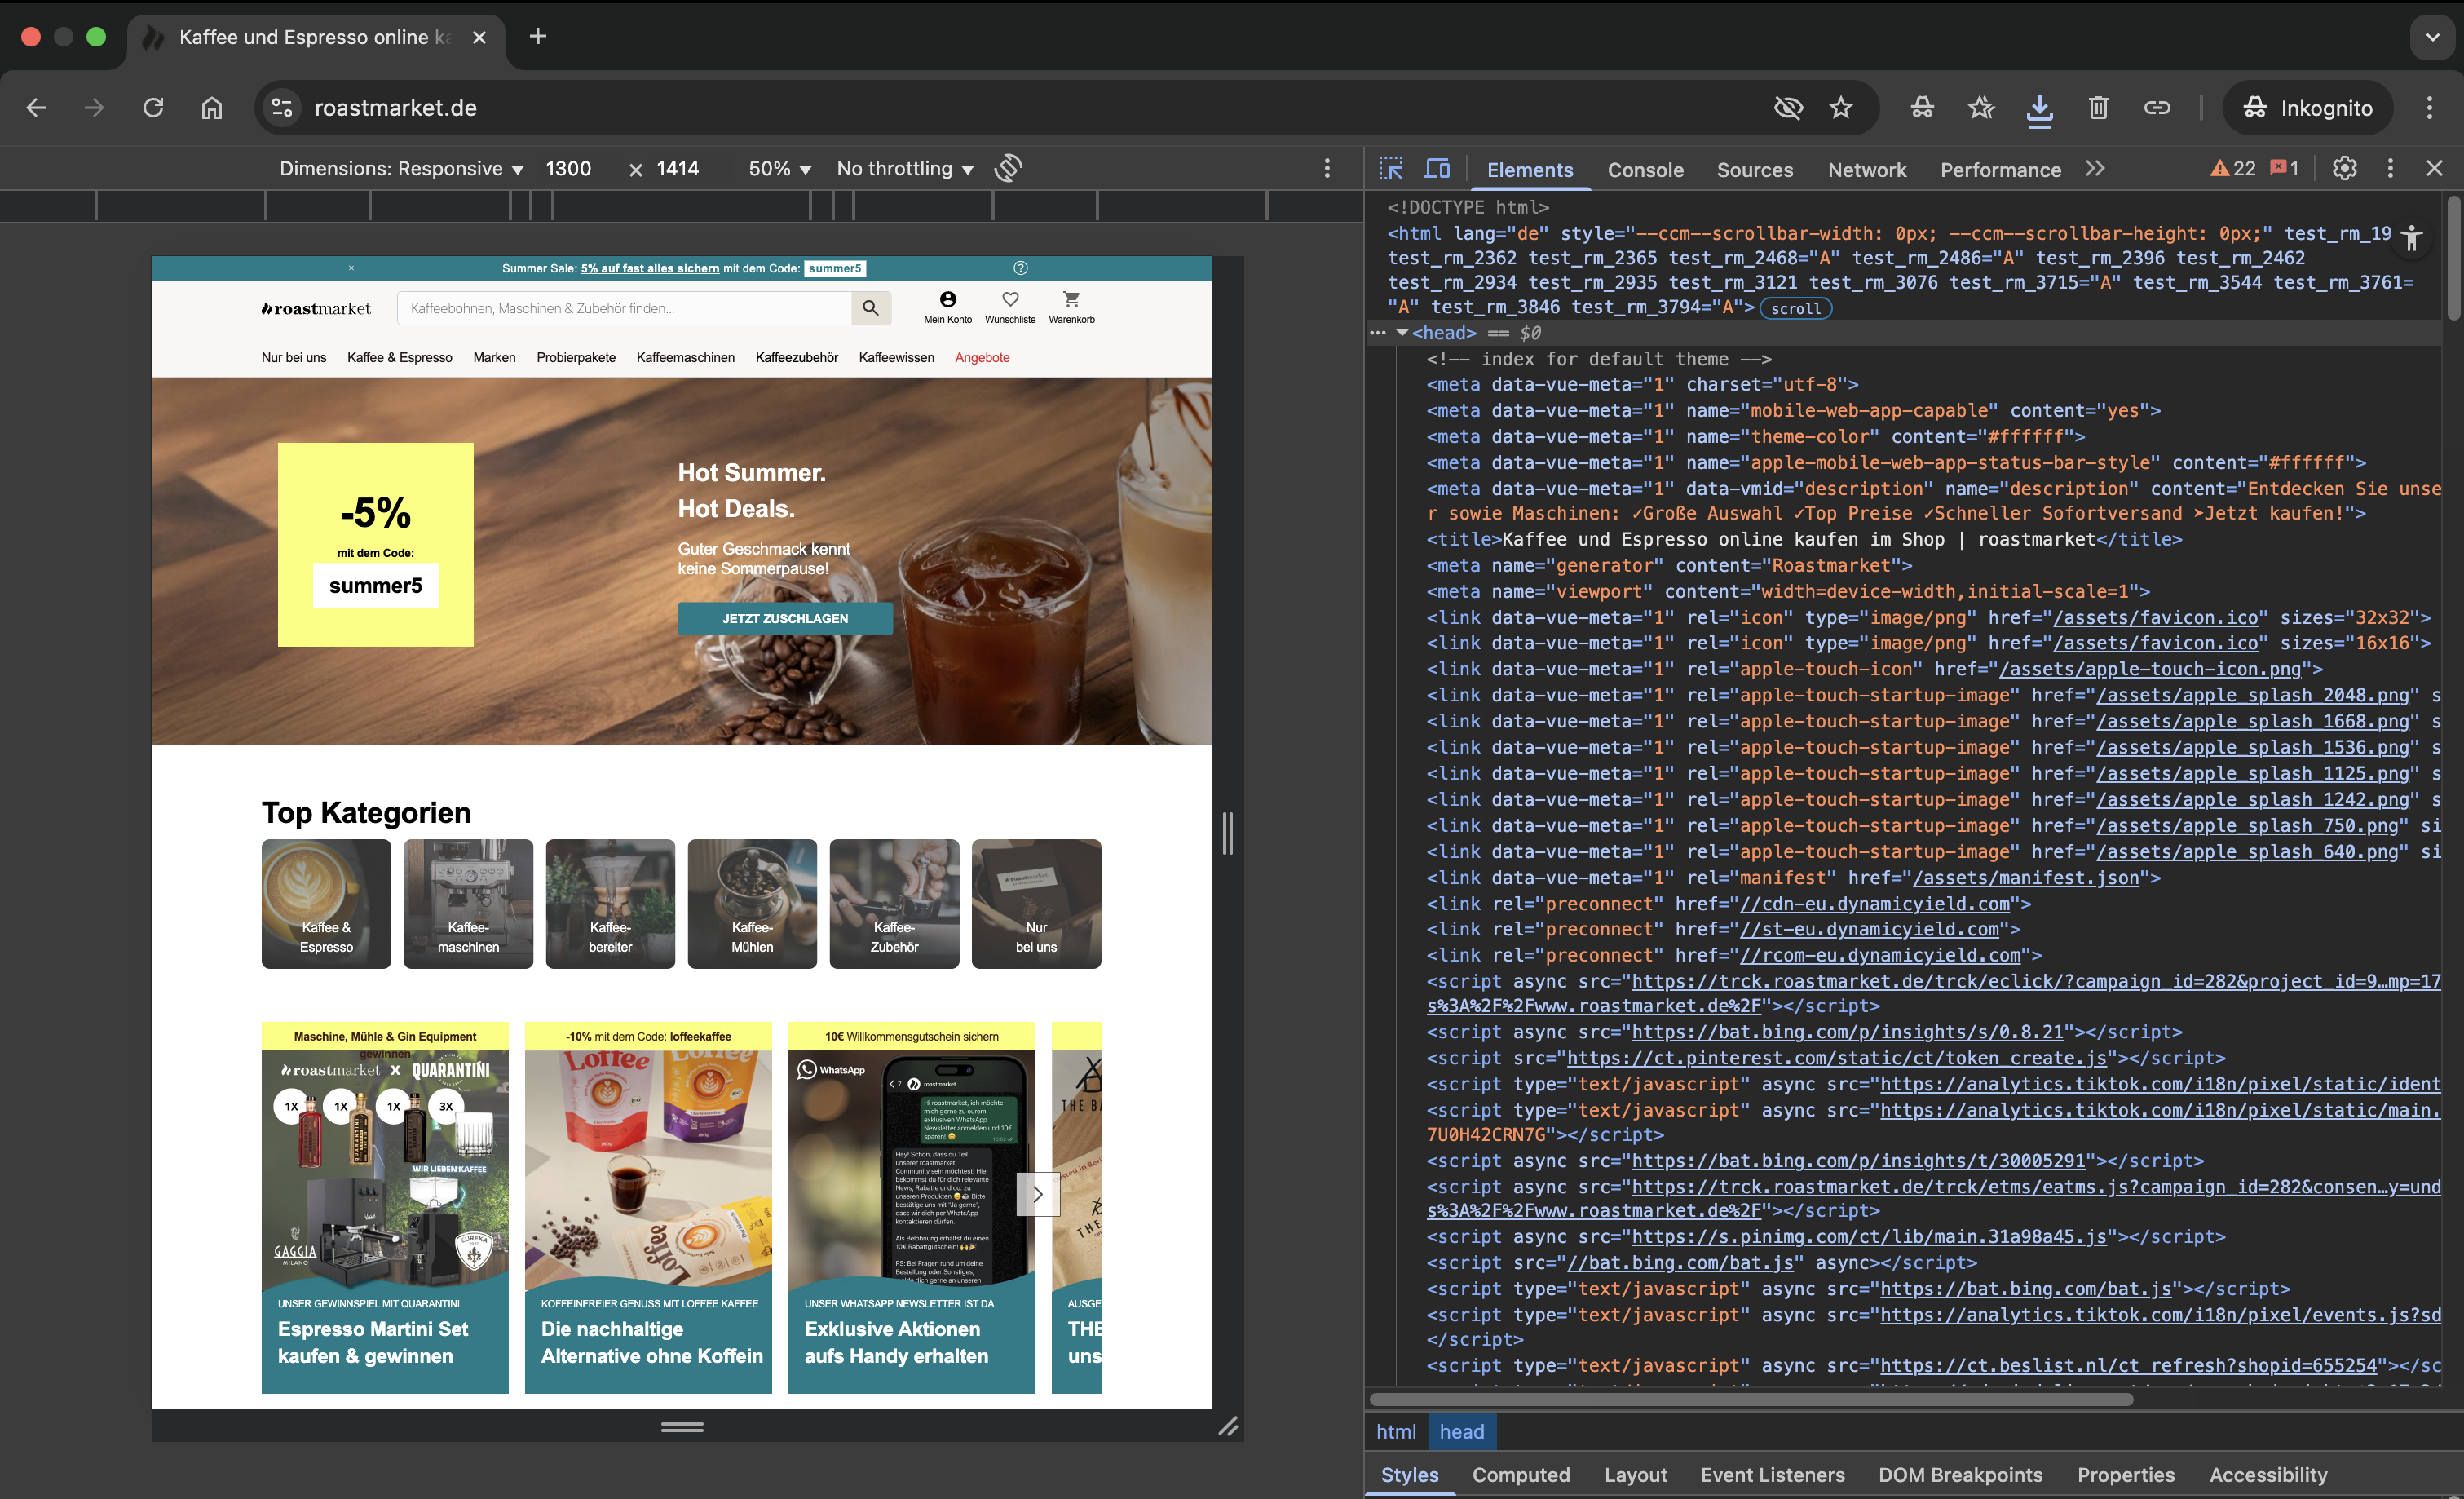Click the roastmarket site logo
Screen dimensions: 2464x1499
316,308
